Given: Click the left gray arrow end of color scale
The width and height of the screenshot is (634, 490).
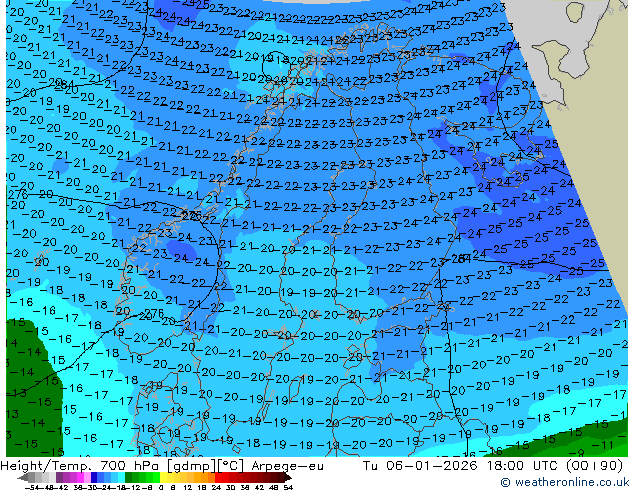Looking at the screenshot, I should pyautogui.click(x=23, y=477).
